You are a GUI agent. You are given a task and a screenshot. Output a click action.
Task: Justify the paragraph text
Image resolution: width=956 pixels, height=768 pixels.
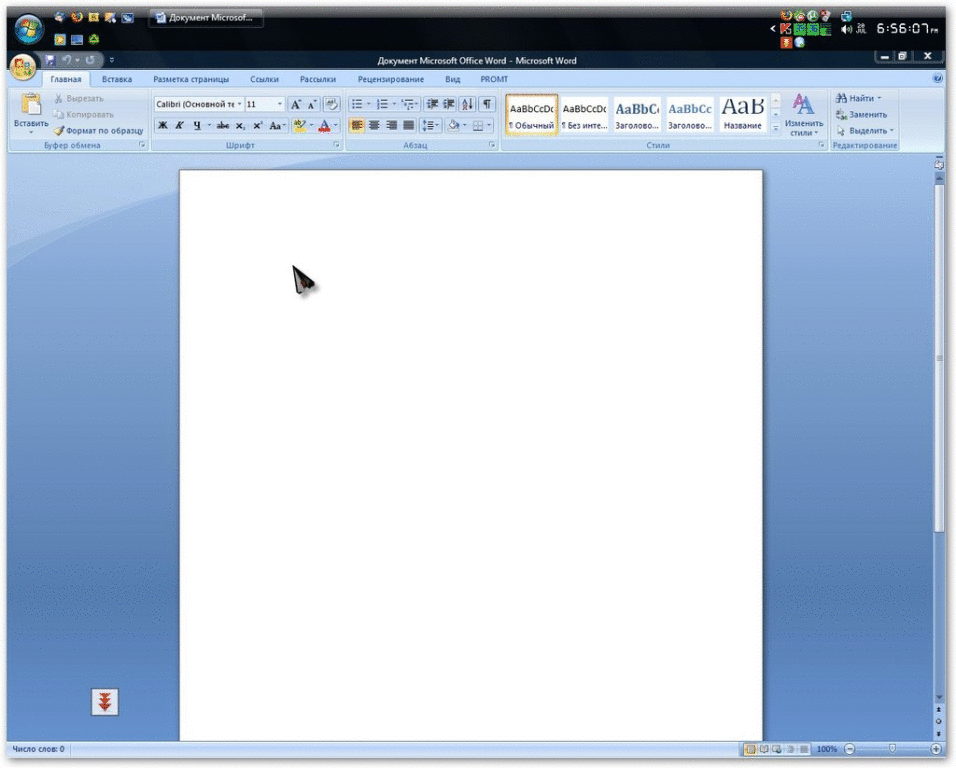408,126
